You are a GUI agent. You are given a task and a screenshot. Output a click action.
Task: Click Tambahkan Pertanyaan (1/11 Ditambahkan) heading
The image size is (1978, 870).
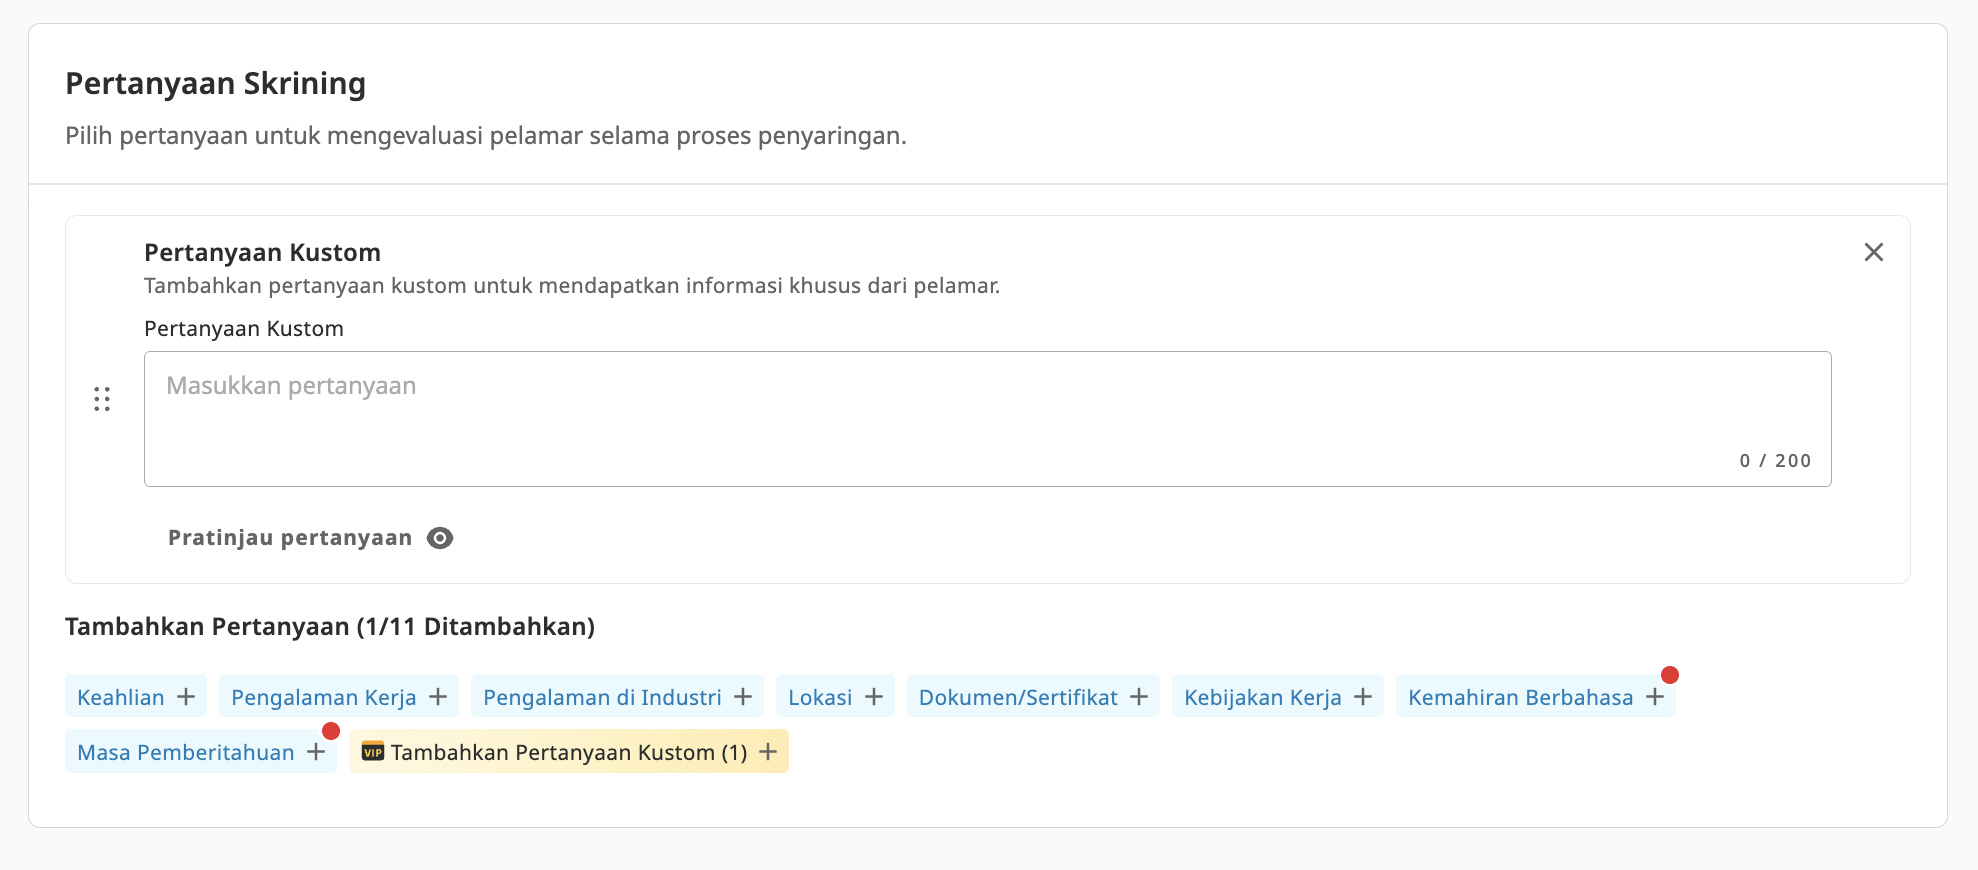tap(330, 627)
